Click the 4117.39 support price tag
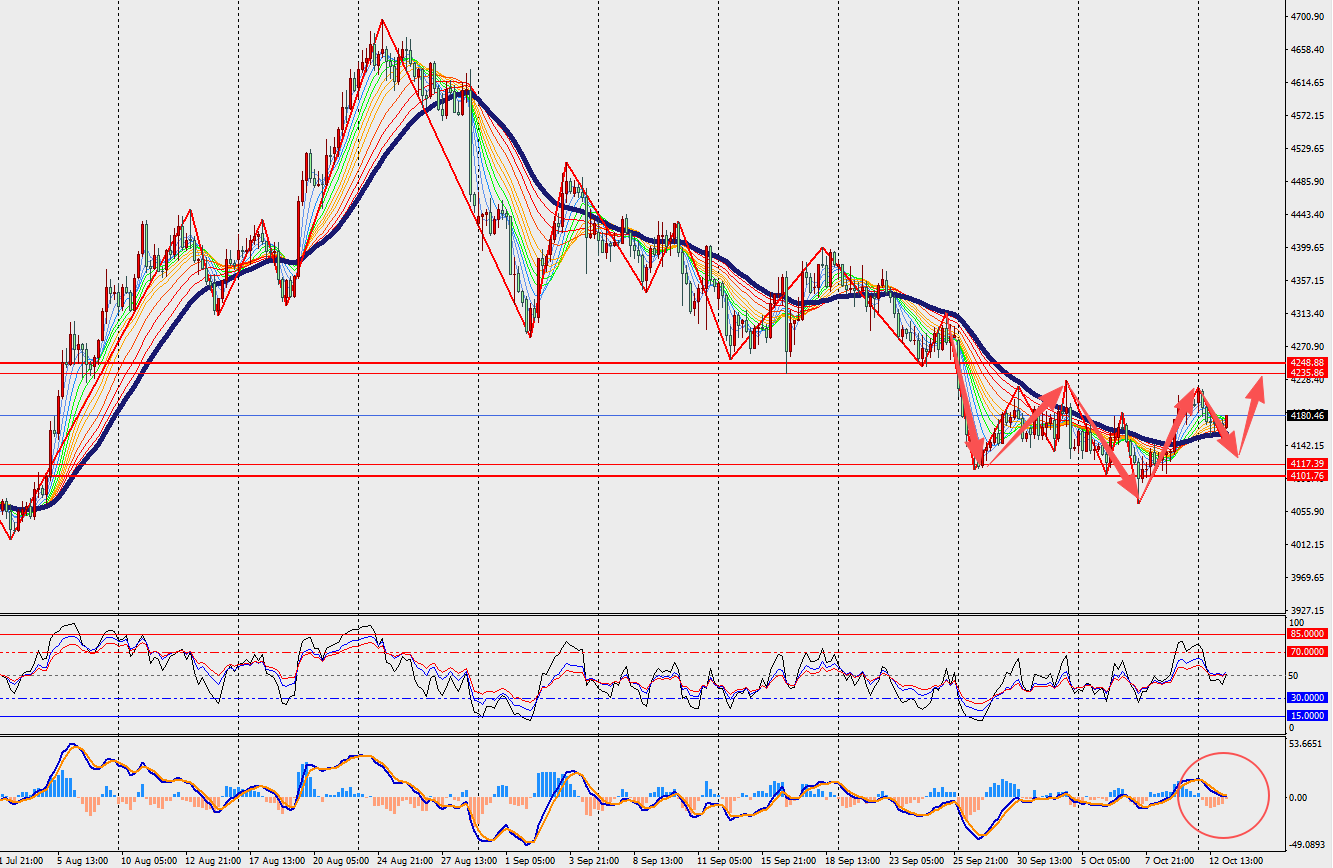 pos(1307,464)
